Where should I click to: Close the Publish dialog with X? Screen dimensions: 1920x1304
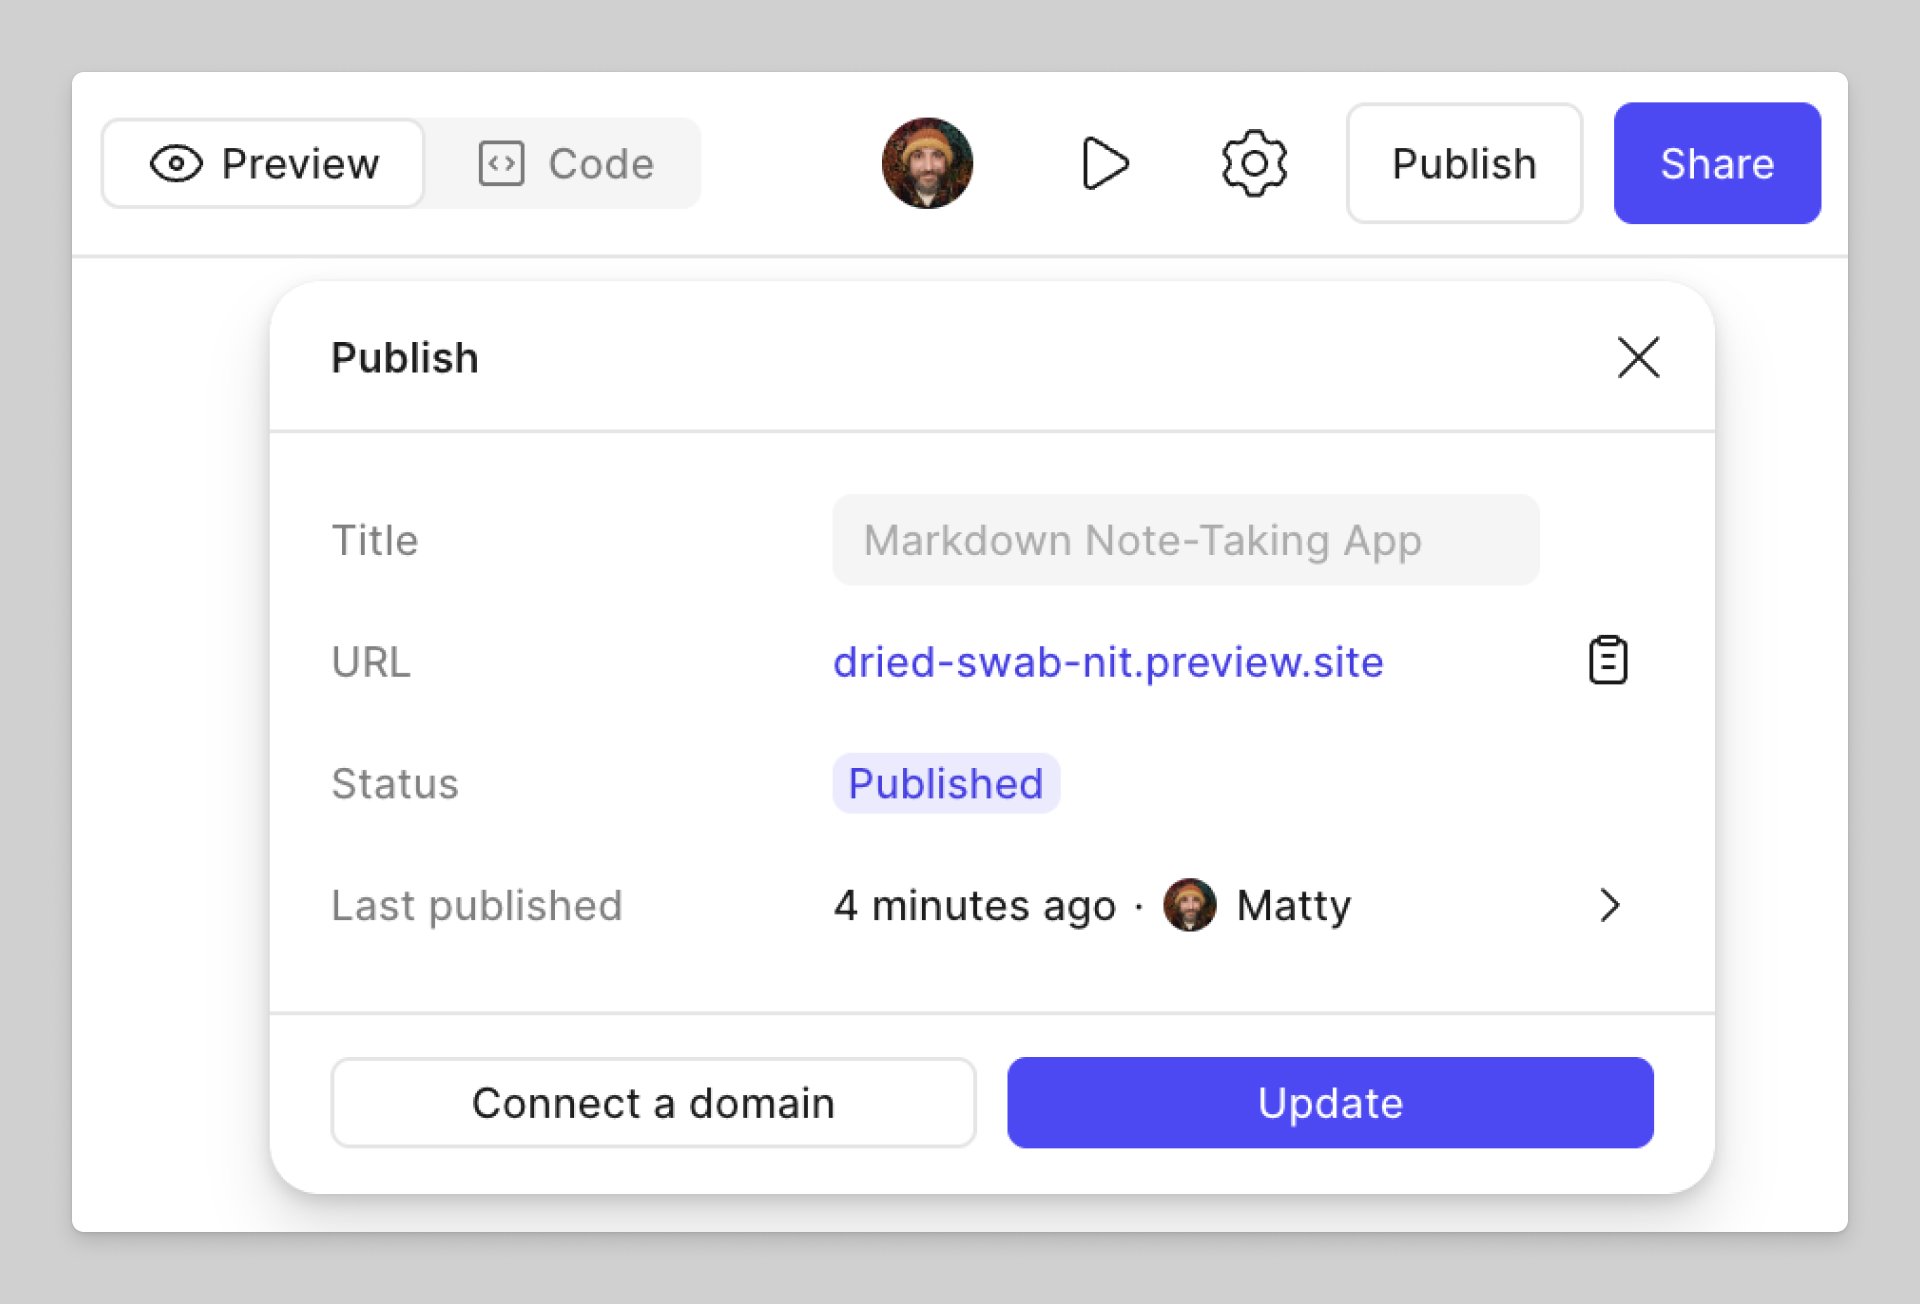1638,357
